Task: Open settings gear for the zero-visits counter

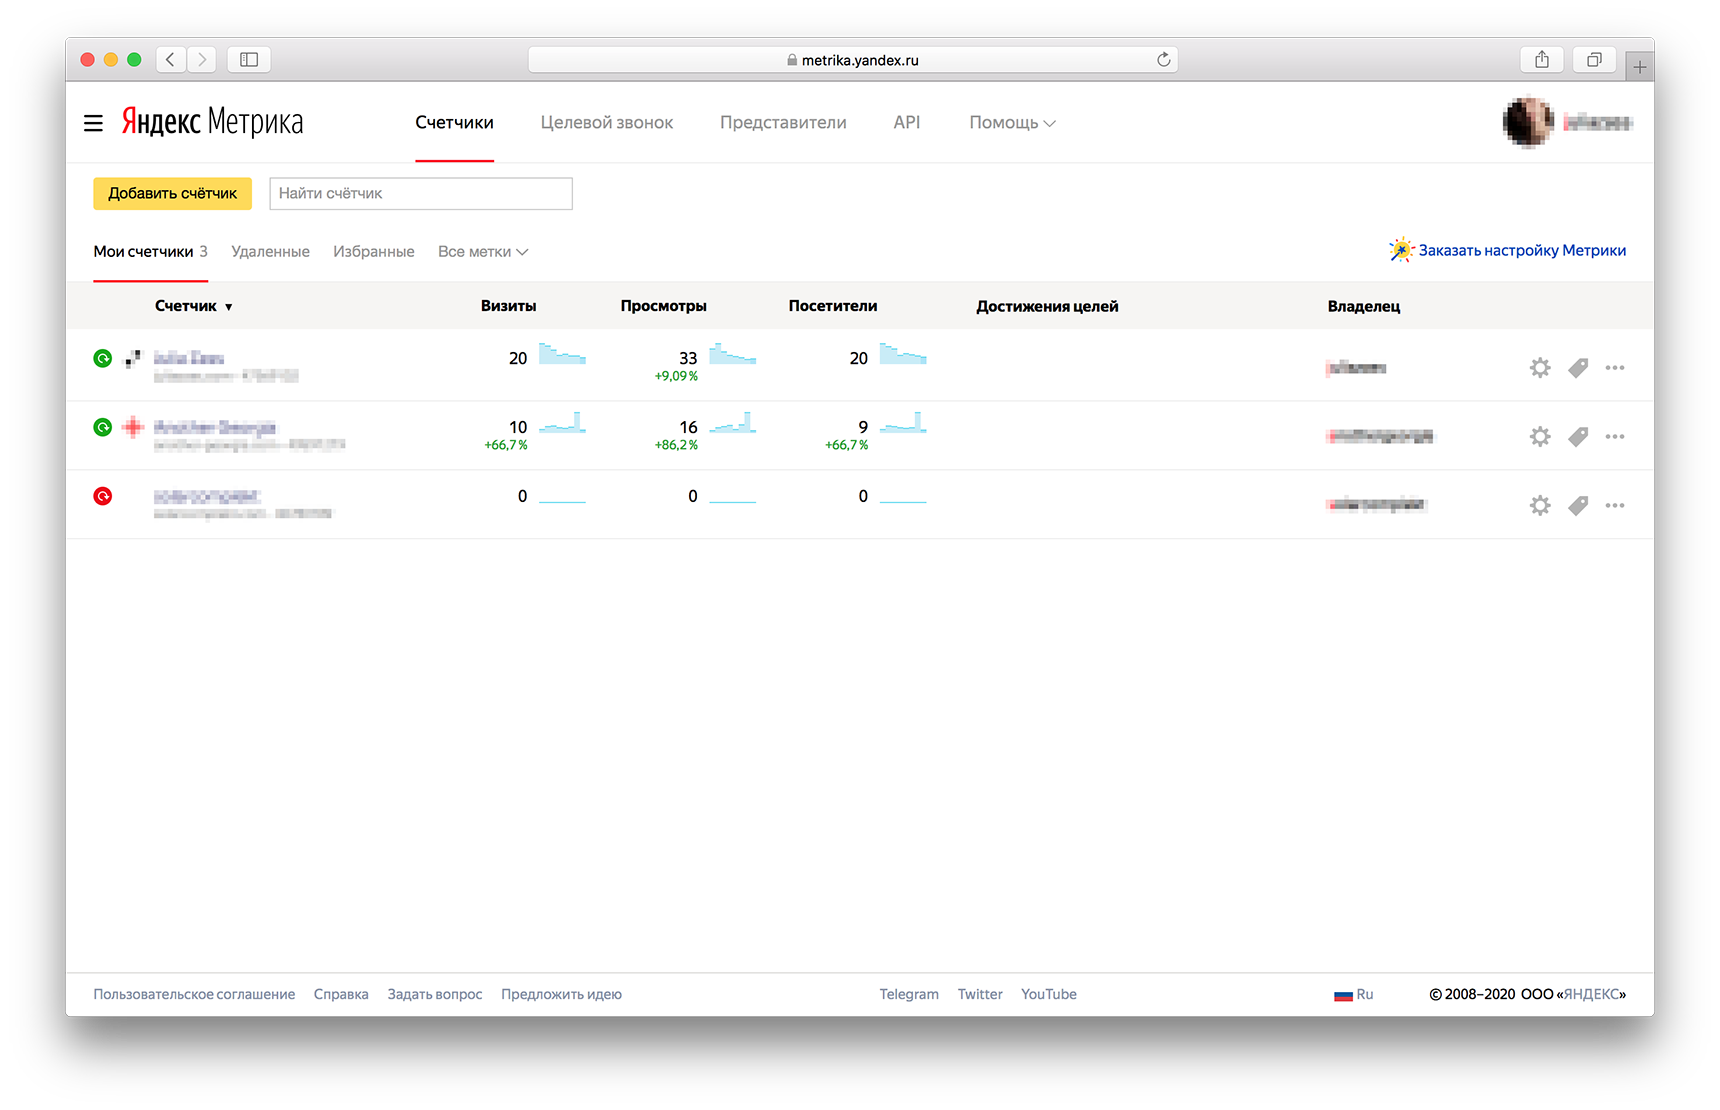Action: [1540, 506]
